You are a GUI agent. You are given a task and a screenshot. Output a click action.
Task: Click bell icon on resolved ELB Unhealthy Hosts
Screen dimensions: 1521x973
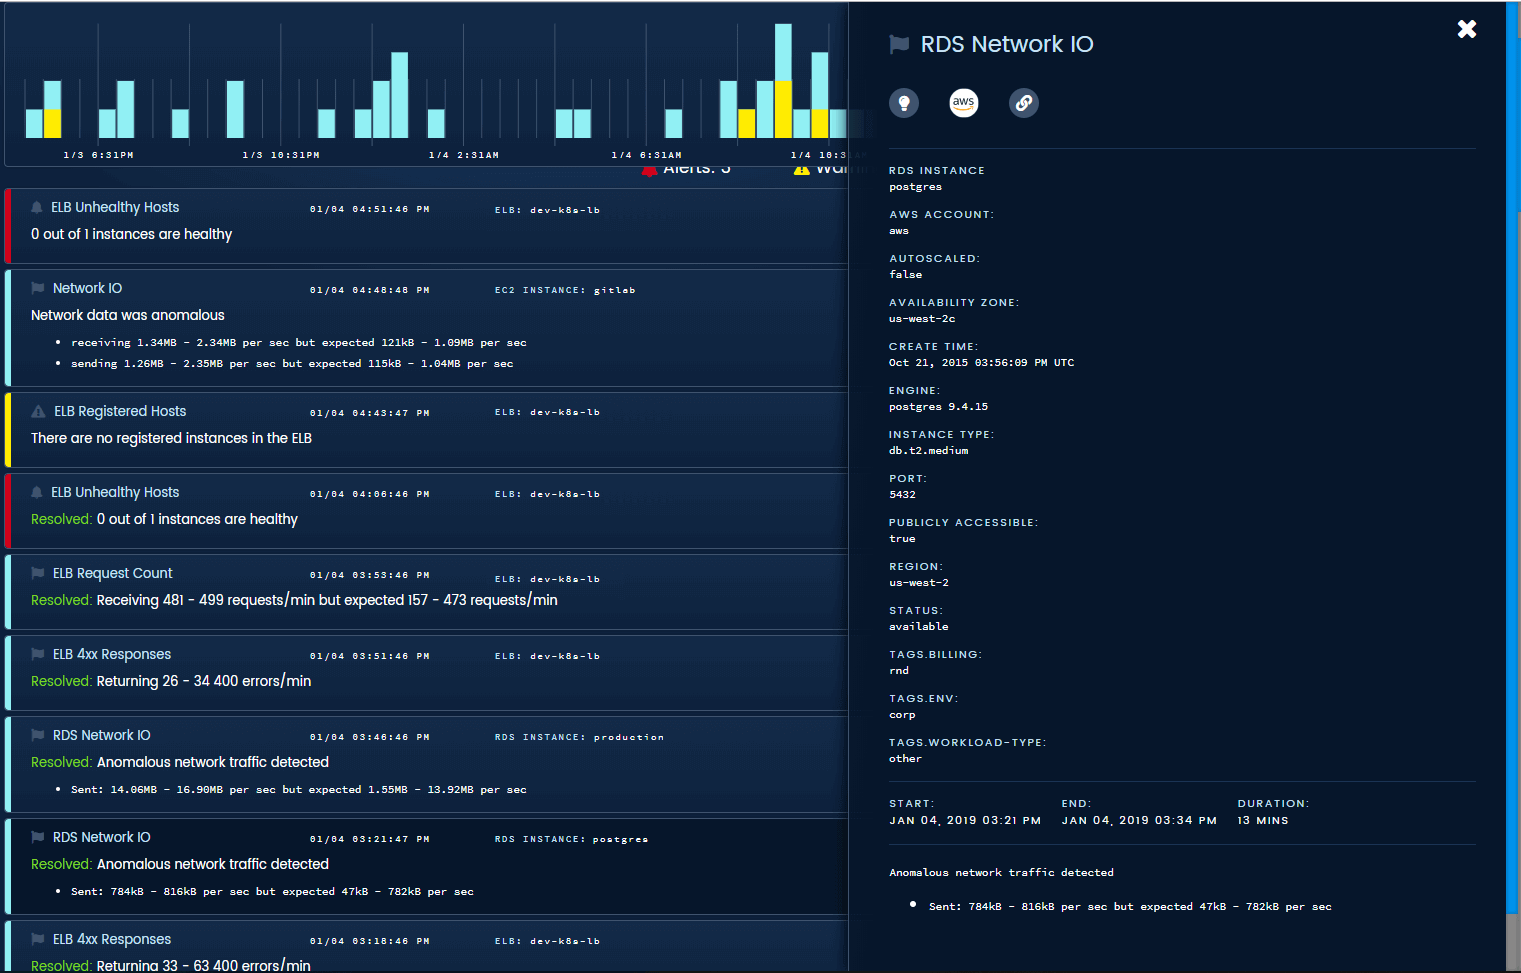click(x=36, y=492)
